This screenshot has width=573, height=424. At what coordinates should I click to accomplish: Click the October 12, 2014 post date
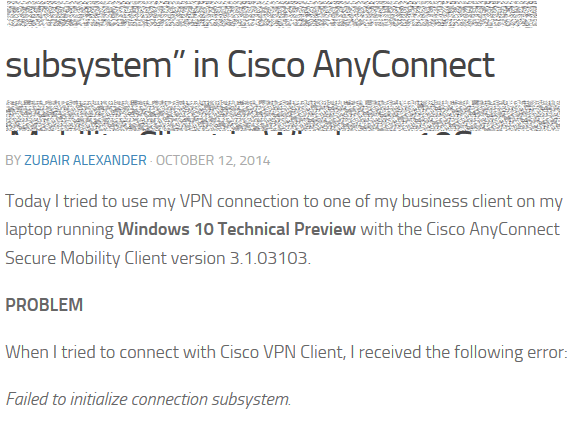pyautogui.click(x=213, y=160)
